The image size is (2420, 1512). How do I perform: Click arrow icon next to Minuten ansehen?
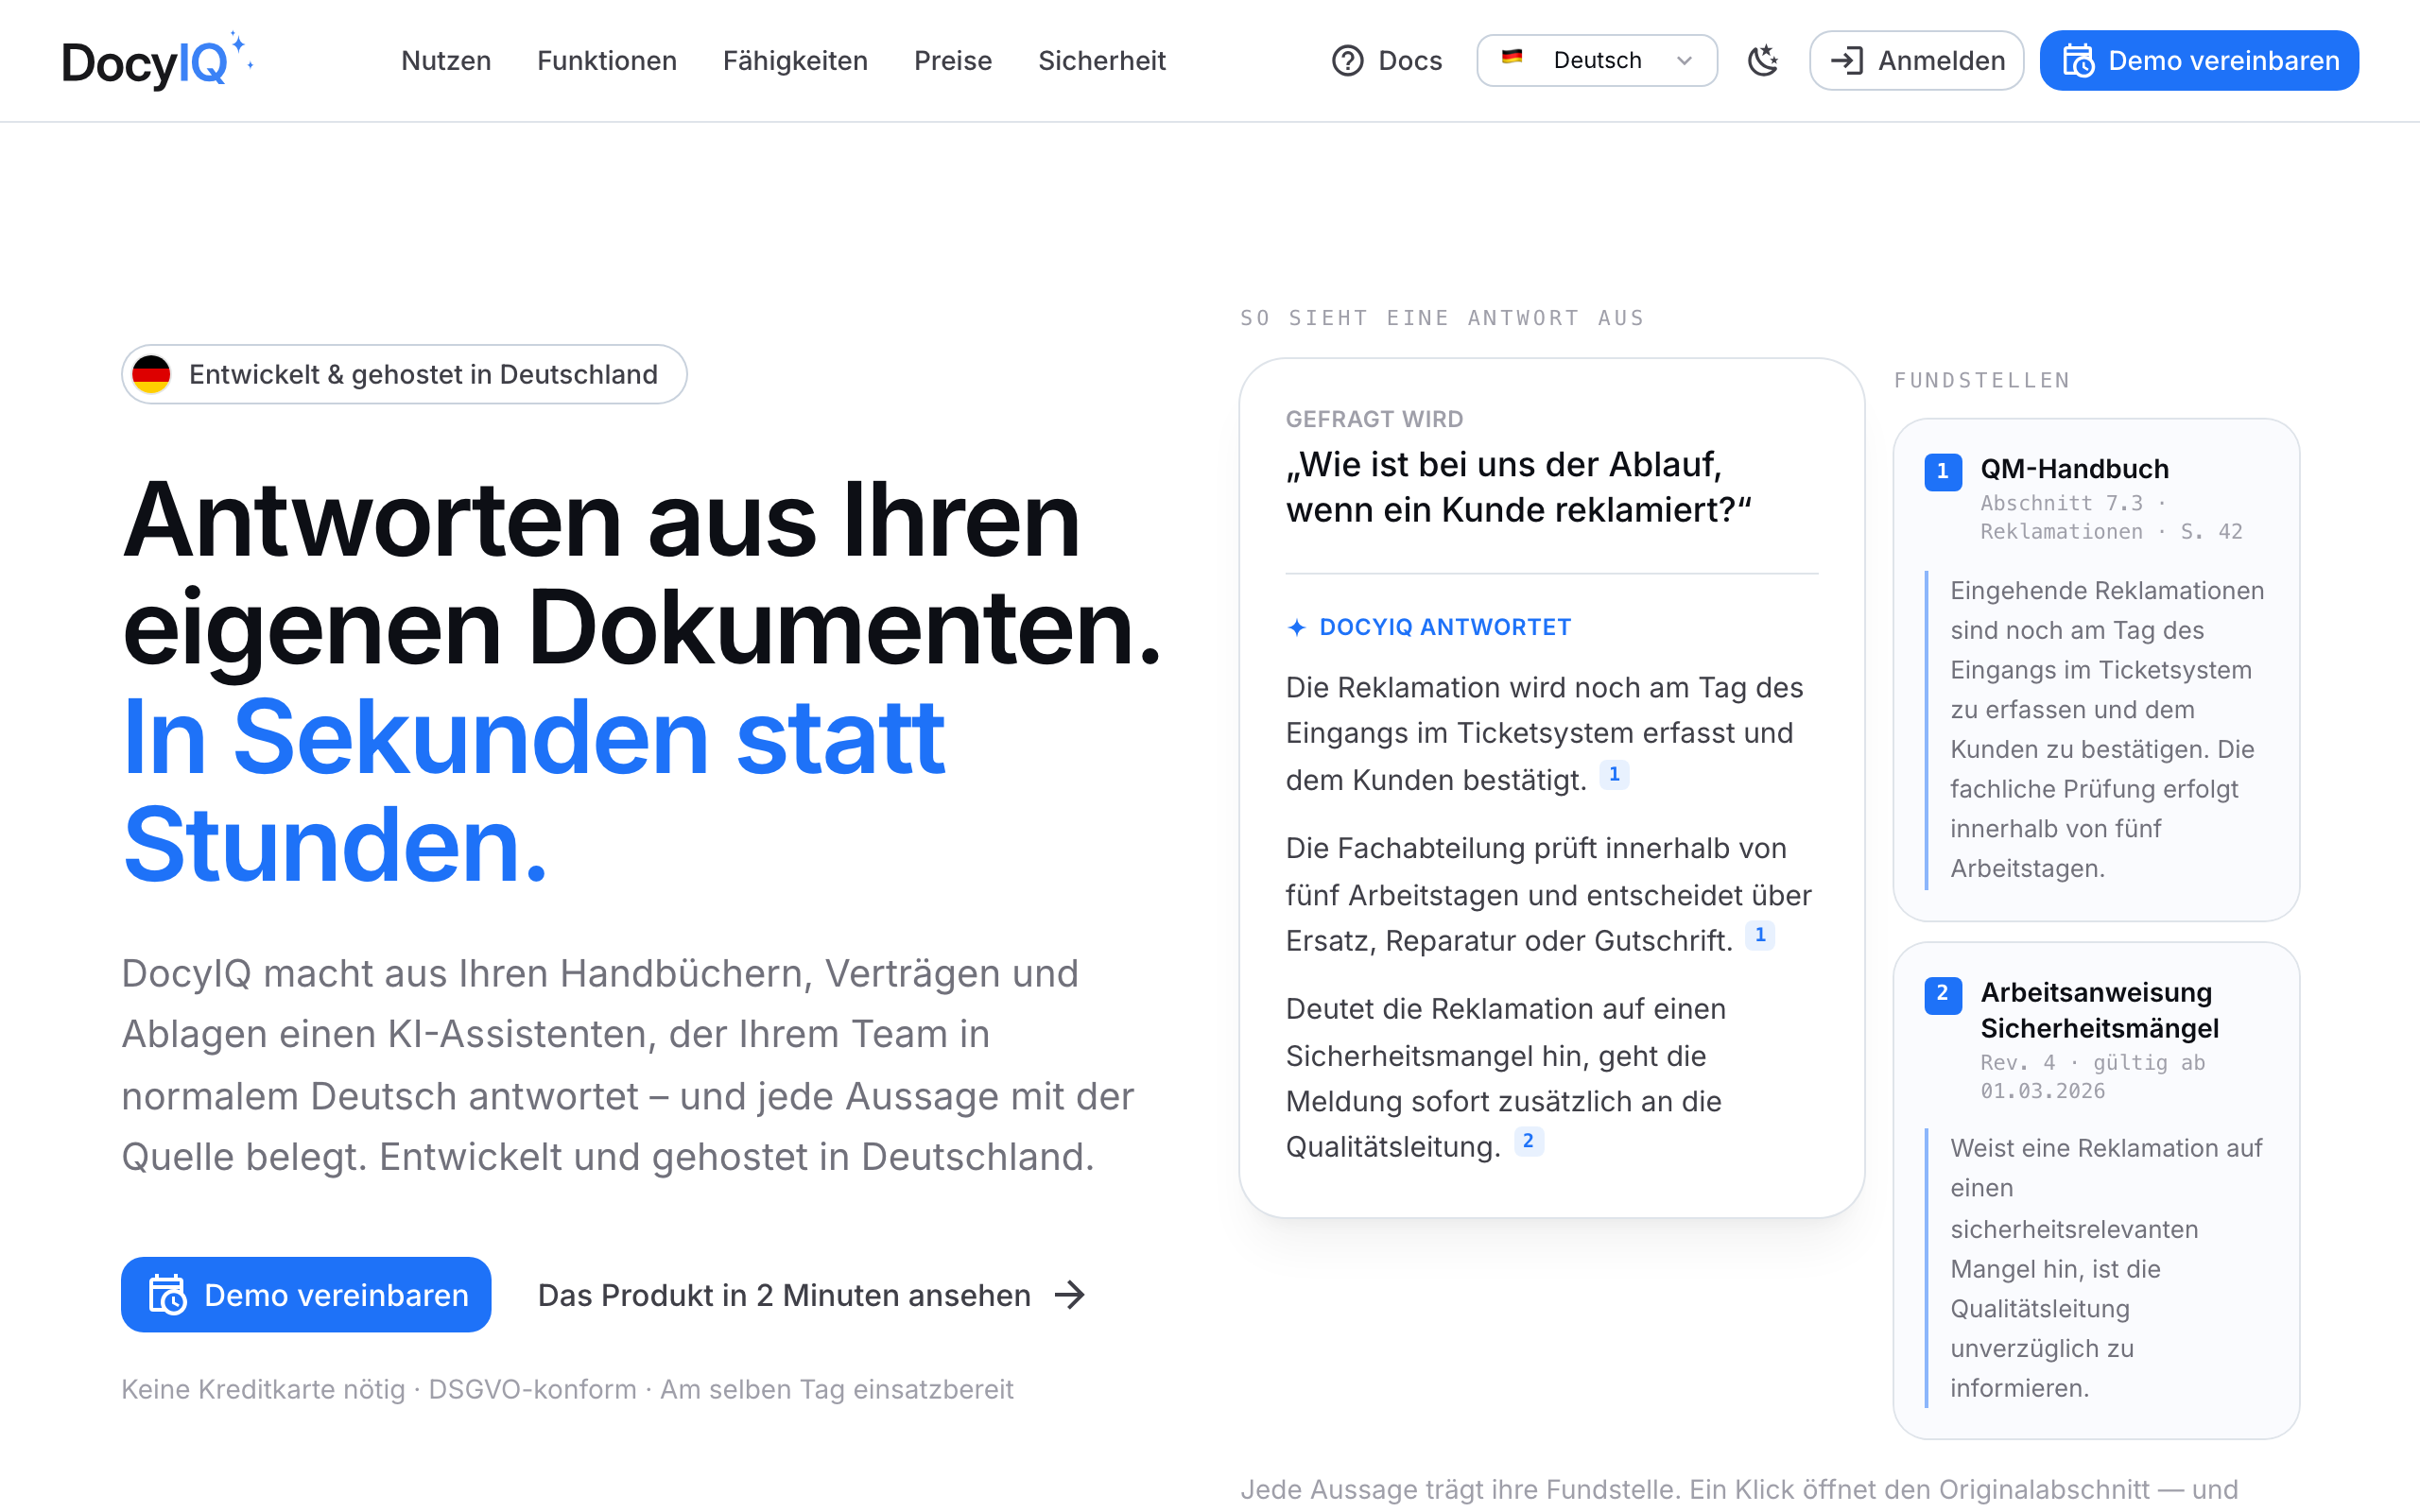coord(1070,1295)
